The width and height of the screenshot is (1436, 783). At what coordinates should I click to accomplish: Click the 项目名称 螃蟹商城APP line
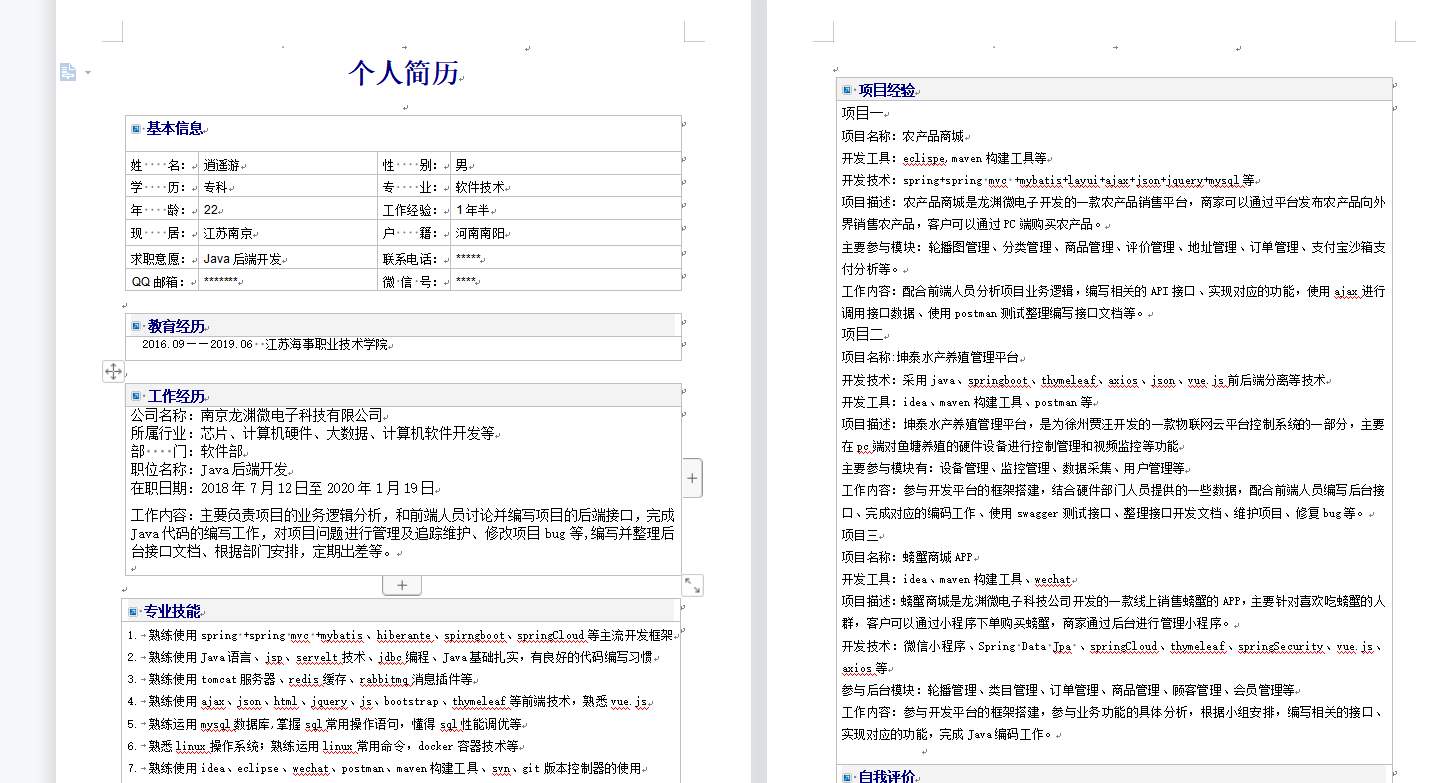[x=908, y=557]
